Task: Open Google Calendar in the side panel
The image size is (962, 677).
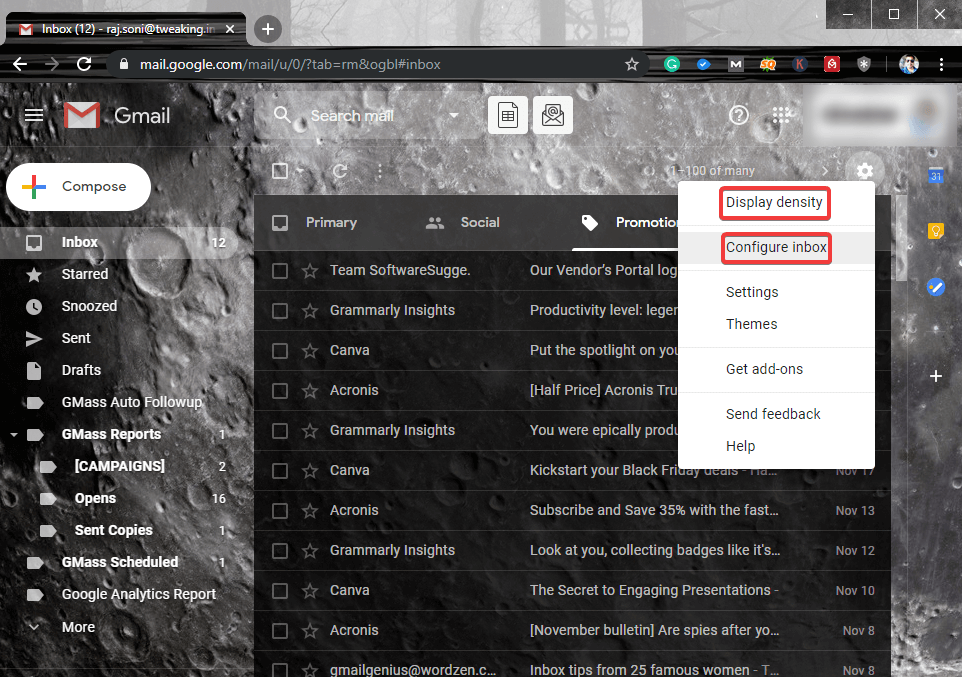Action: click(x=935, y=175)
